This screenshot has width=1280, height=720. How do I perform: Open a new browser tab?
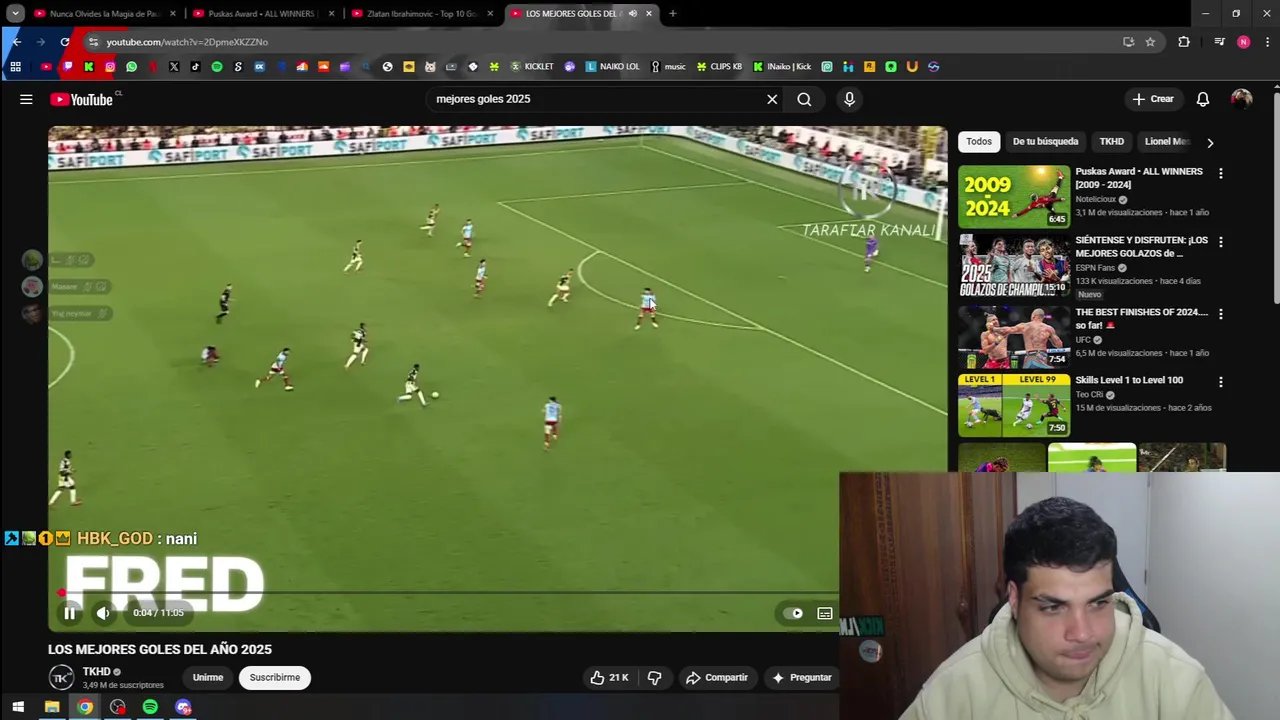pos(673,14)
